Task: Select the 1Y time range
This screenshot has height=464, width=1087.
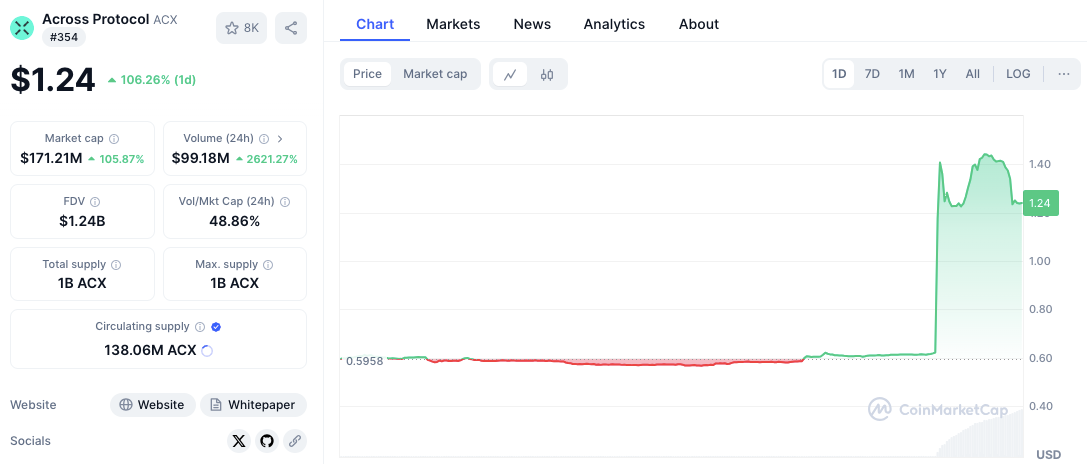Action: (939, 74)
